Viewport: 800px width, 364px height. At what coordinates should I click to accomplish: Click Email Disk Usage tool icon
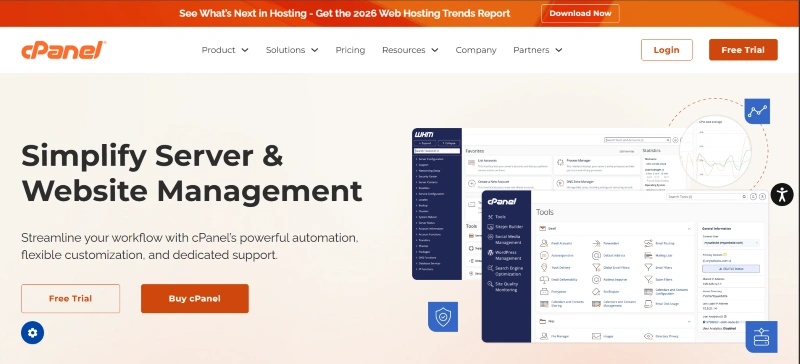648,304
